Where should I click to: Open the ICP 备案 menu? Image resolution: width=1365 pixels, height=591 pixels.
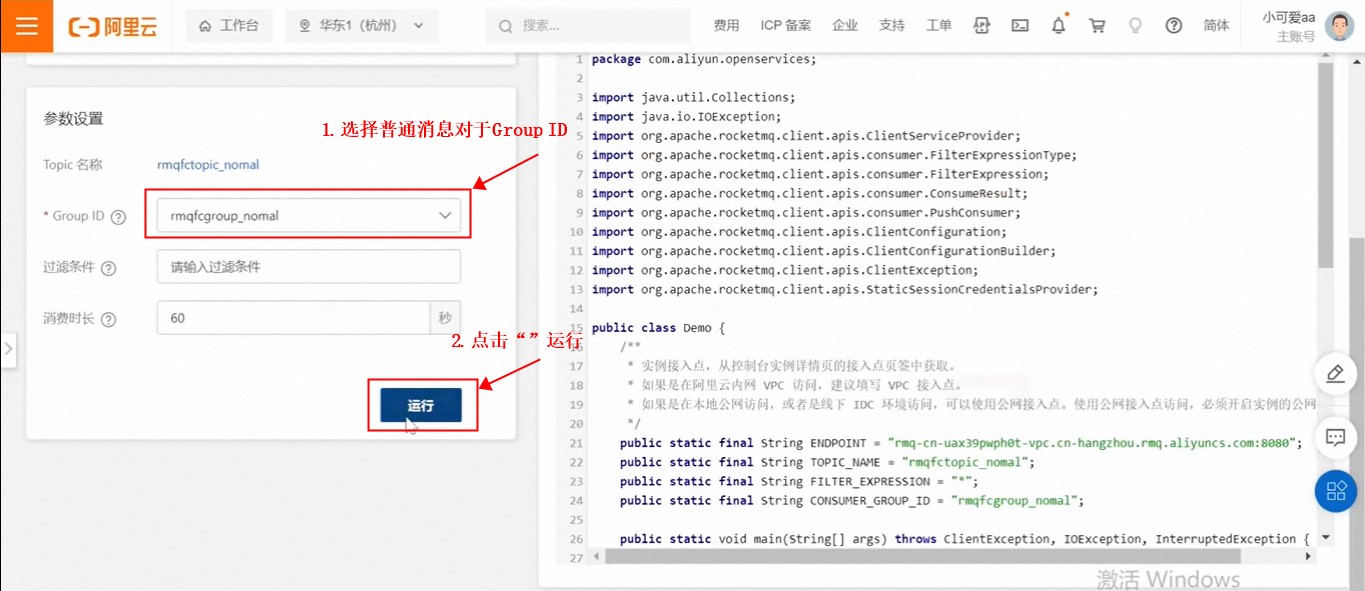786,26
